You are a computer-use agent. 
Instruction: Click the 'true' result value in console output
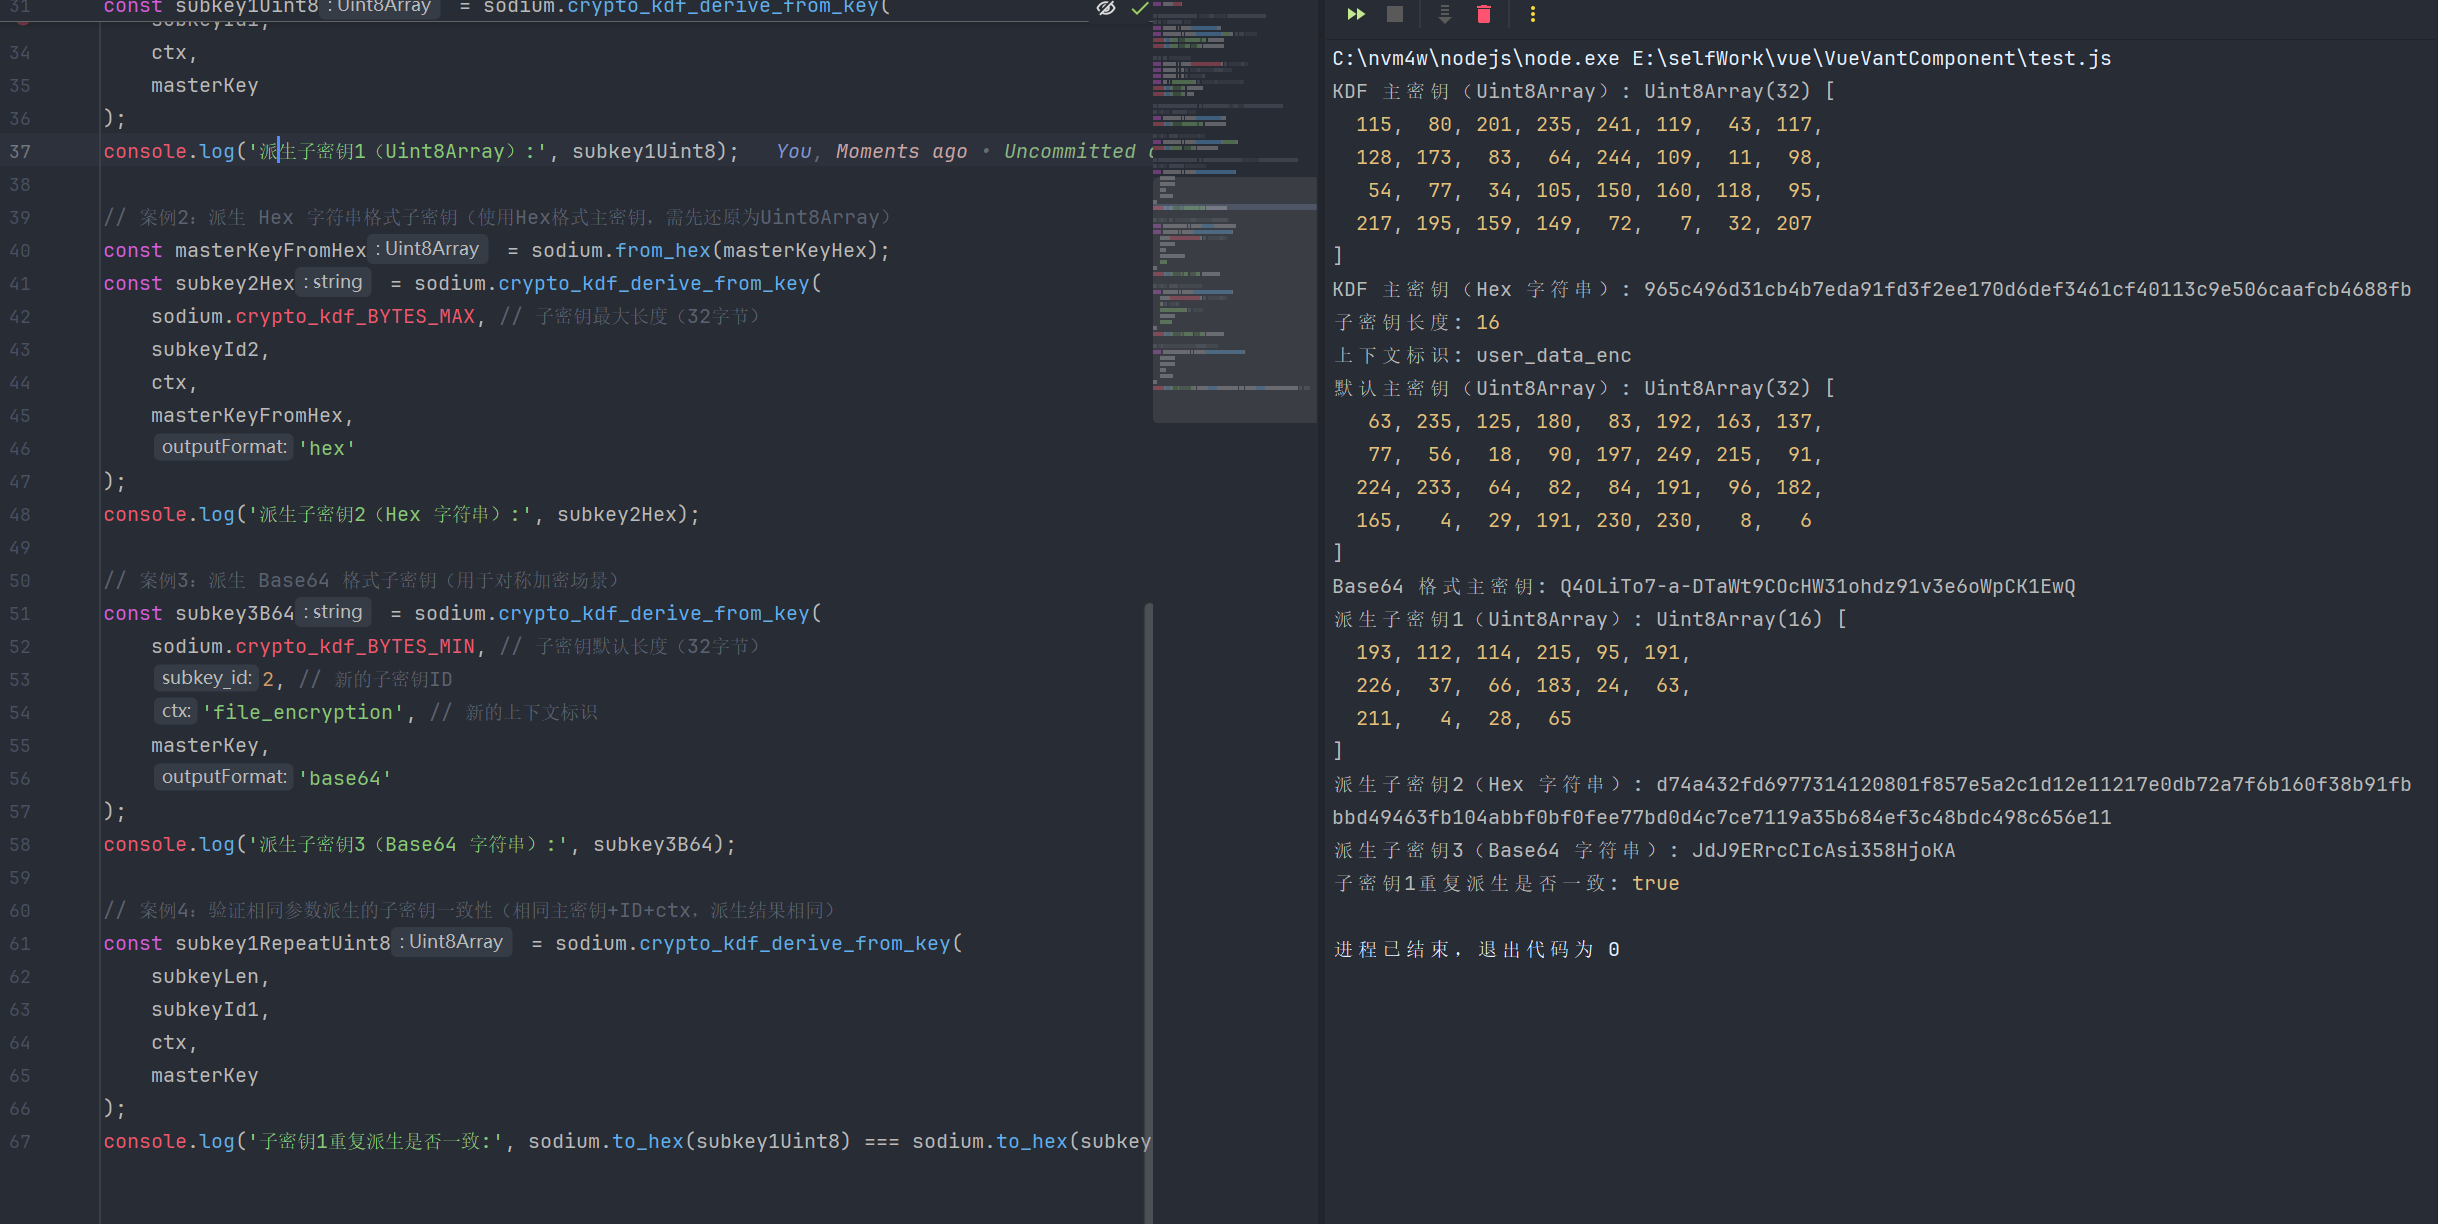[x=1655, y=883]
